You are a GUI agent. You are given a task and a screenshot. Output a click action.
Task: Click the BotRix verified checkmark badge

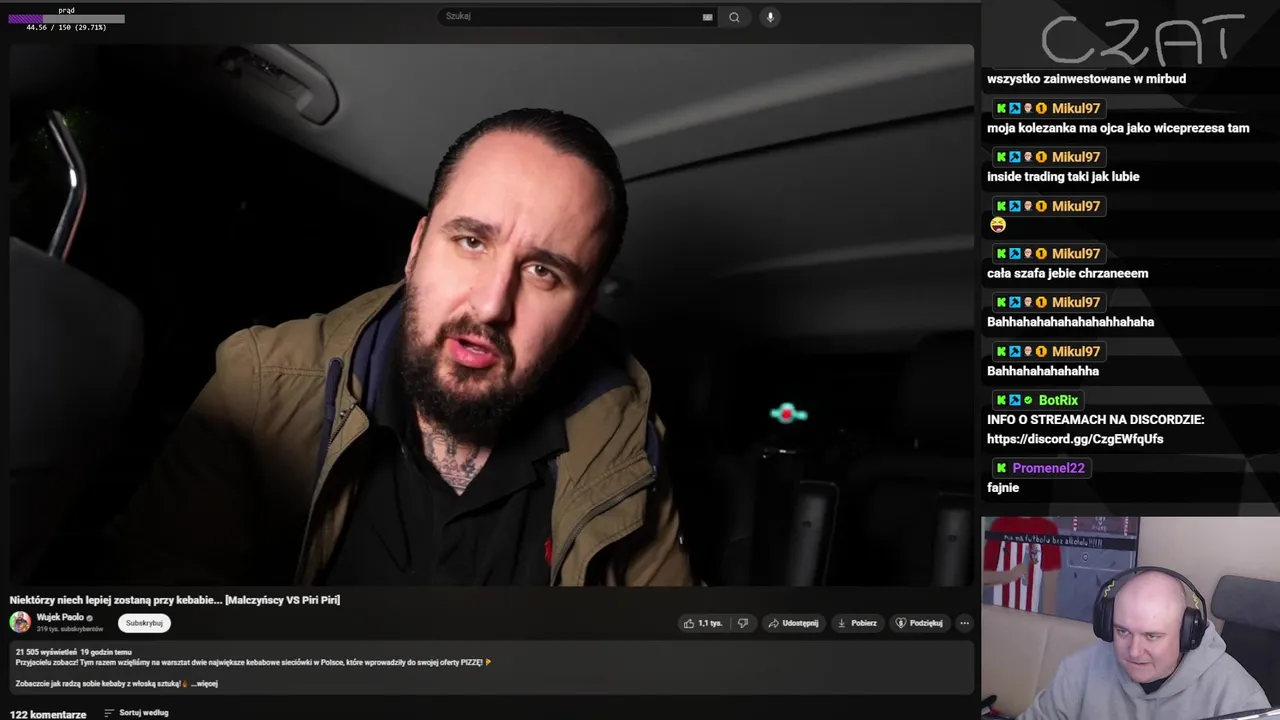tap(1028, 400)
